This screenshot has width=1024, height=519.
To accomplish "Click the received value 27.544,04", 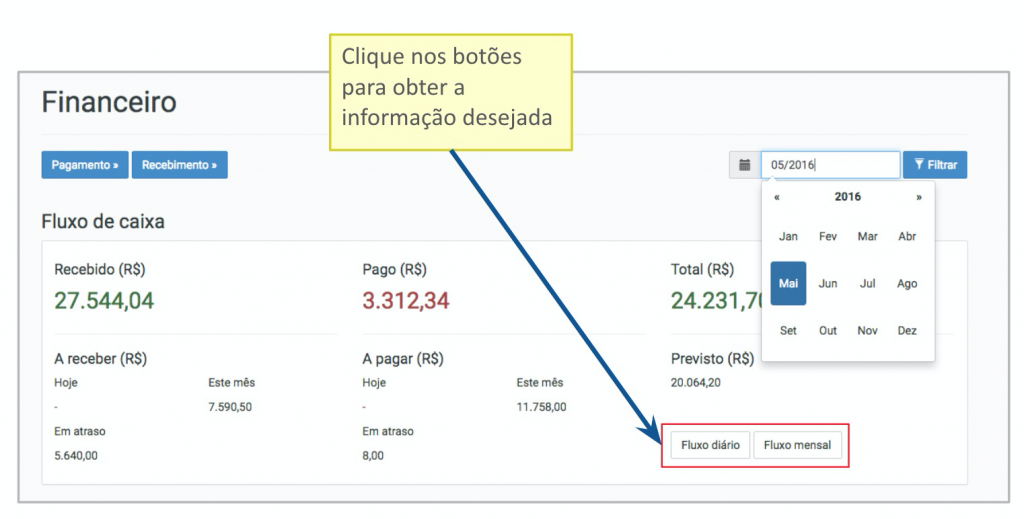I will [x=104, y=300].
